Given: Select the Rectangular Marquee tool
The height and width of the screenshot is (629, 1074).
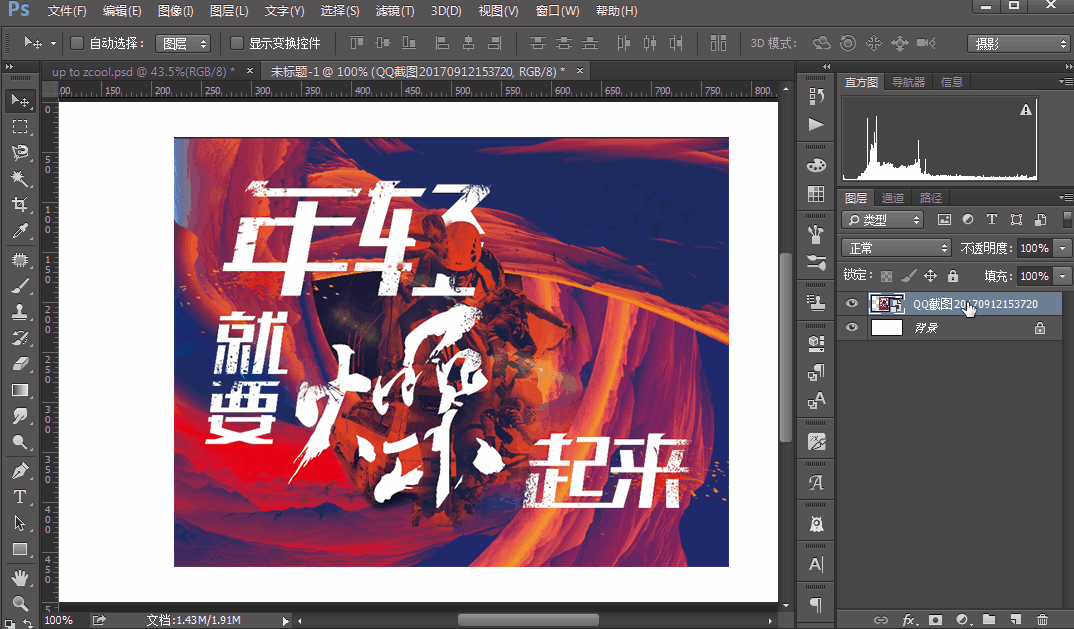Looking at the screenshot, I should pos(20,127).
